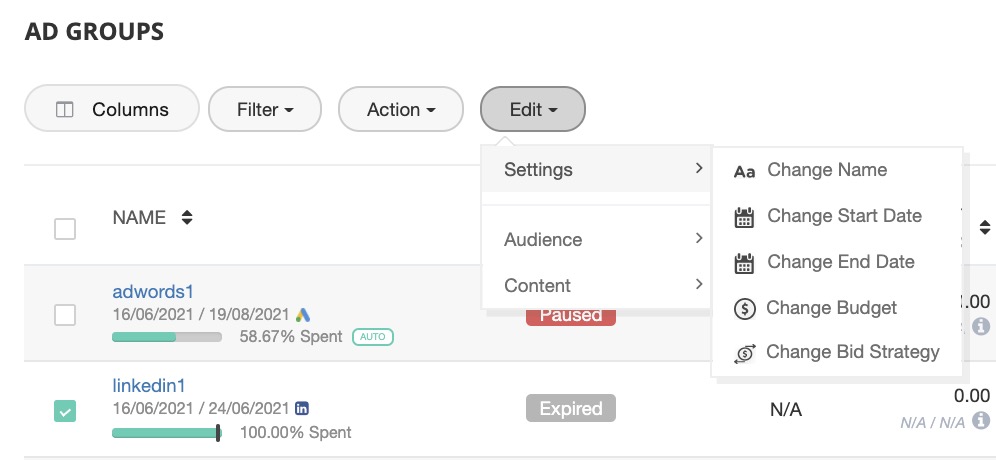Collapse the Edit dropdown
This screenshot has width=996, height=460.
pos(533,110)
